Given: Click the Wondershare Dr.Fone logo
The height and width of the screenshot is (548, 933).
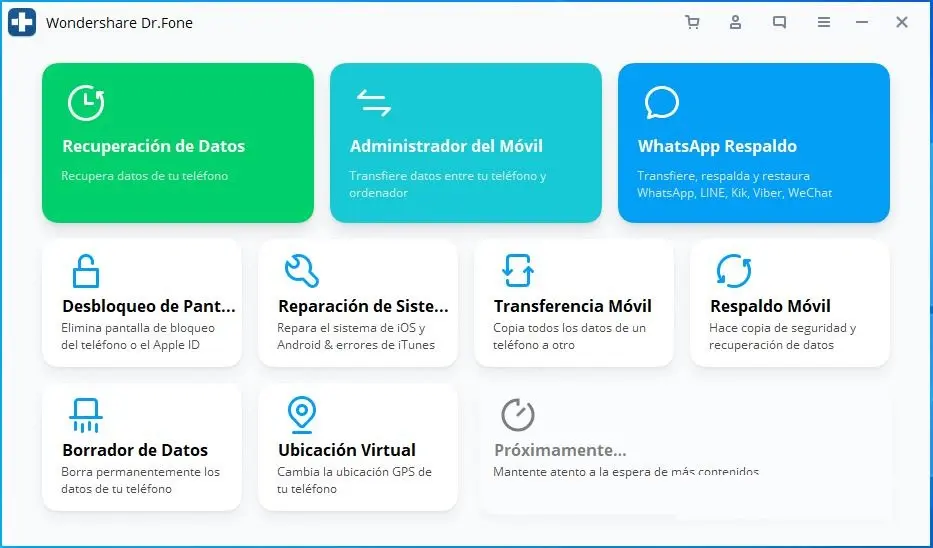Looking at the screenshot, I should click(22, 22).
